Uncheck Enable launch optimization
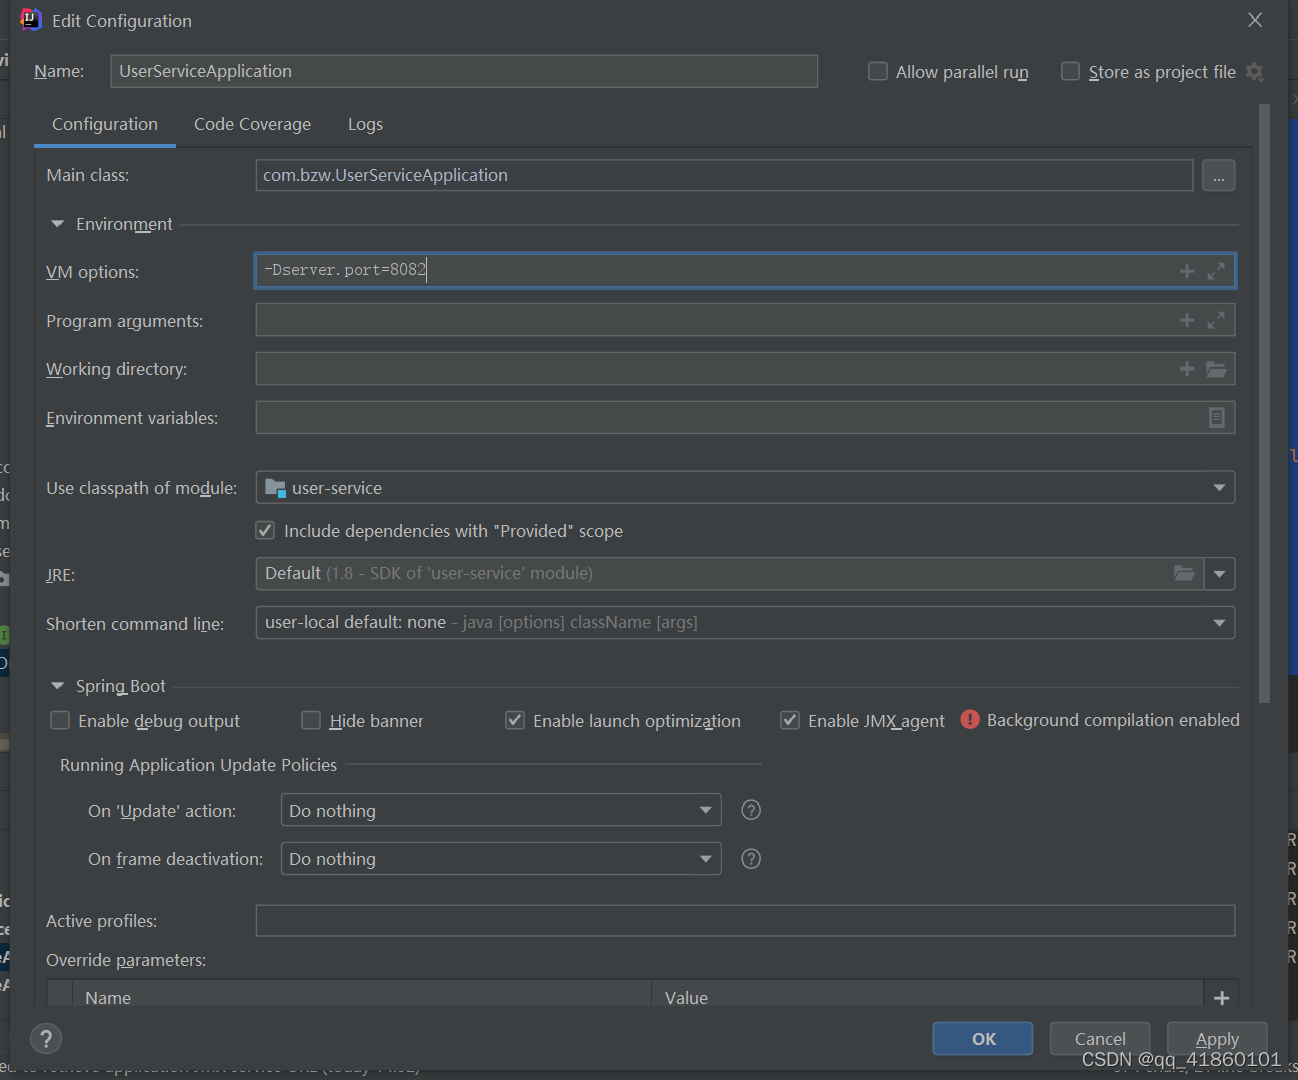The image size is (1298, 1080). coord(515,721)
